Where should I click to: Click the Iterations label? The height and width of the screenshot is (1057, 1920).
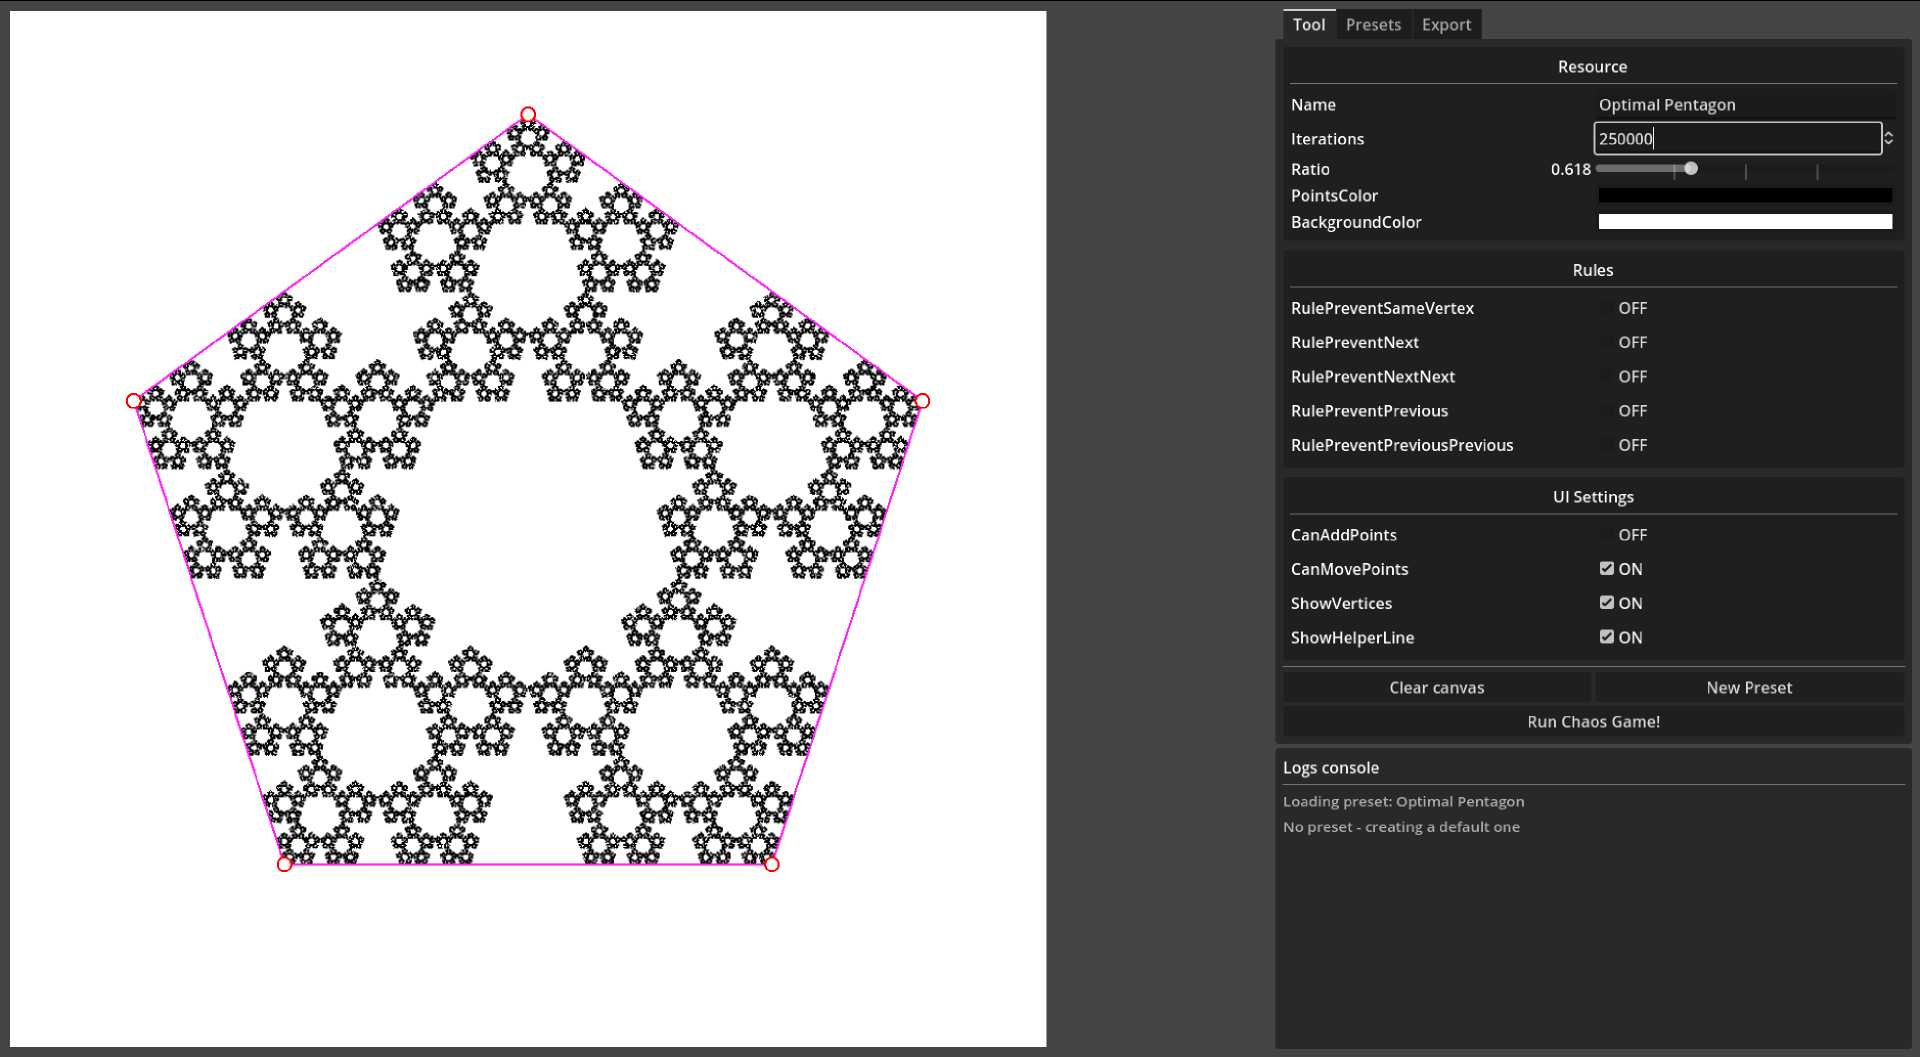coord(1327,139)
